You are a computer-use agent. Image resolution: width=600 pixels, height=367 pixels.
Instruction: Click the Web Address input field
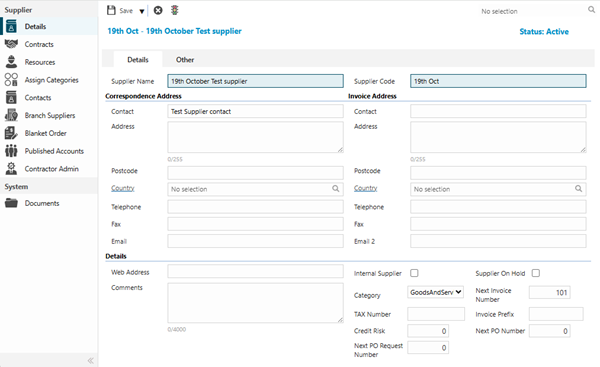255,272
